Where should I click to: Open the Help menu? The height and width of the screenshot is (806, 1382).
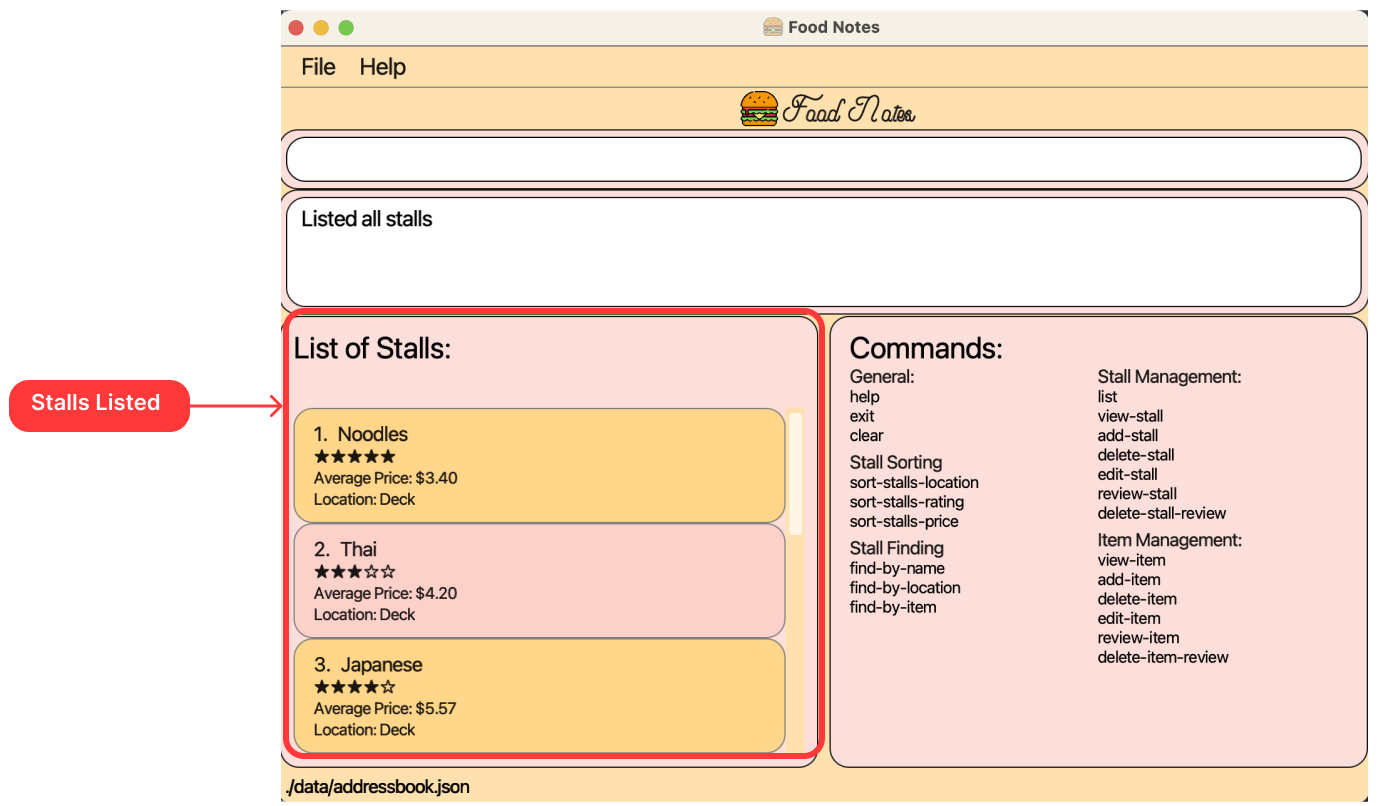pos(382,67)
